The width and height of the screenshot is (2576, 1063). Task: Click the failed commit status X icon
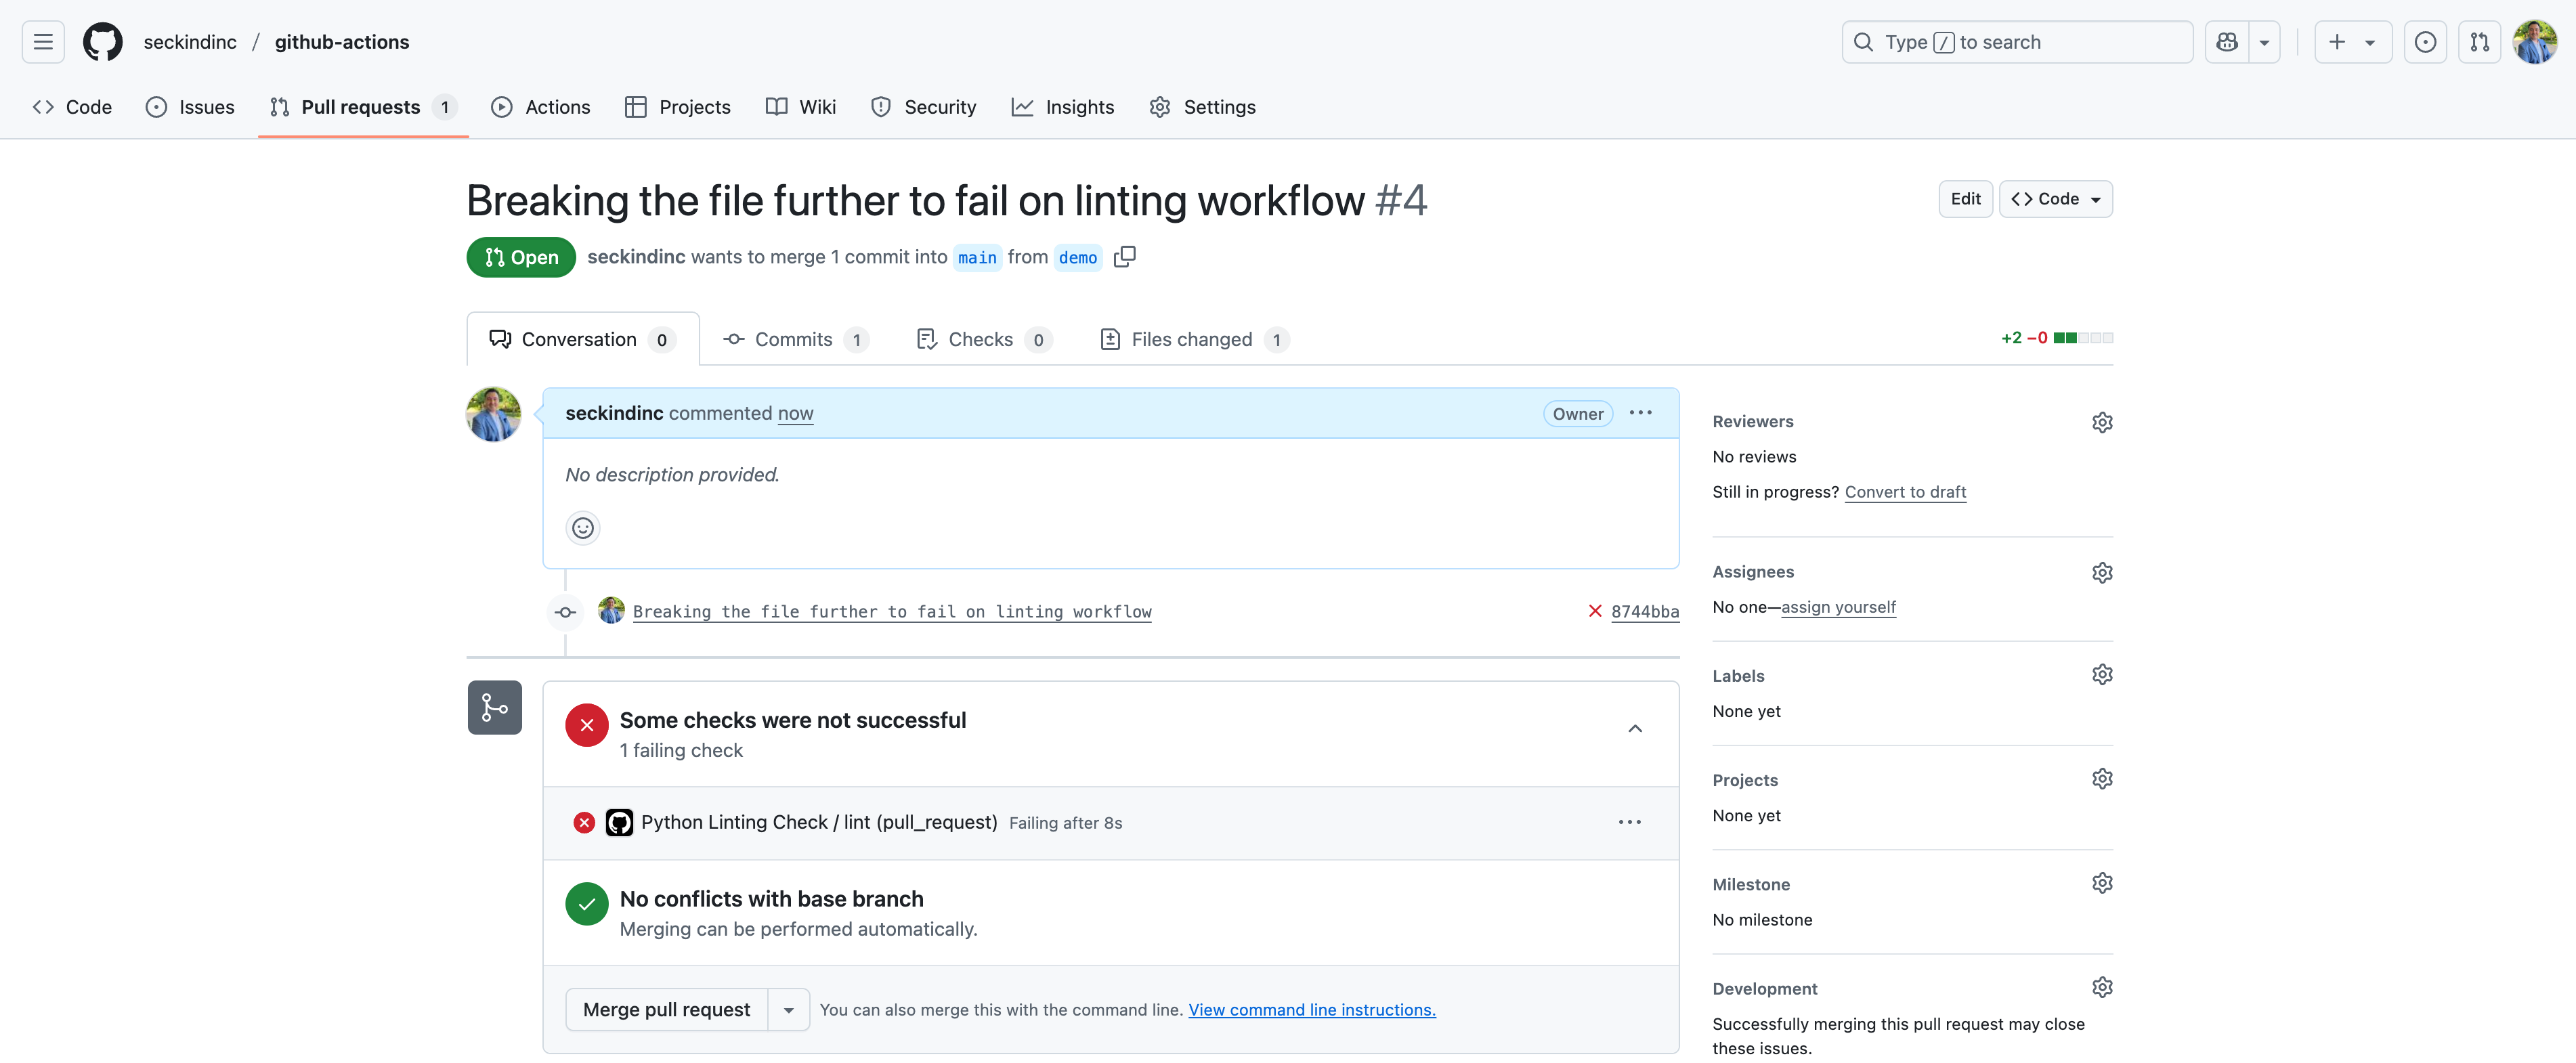(1595, 611)
